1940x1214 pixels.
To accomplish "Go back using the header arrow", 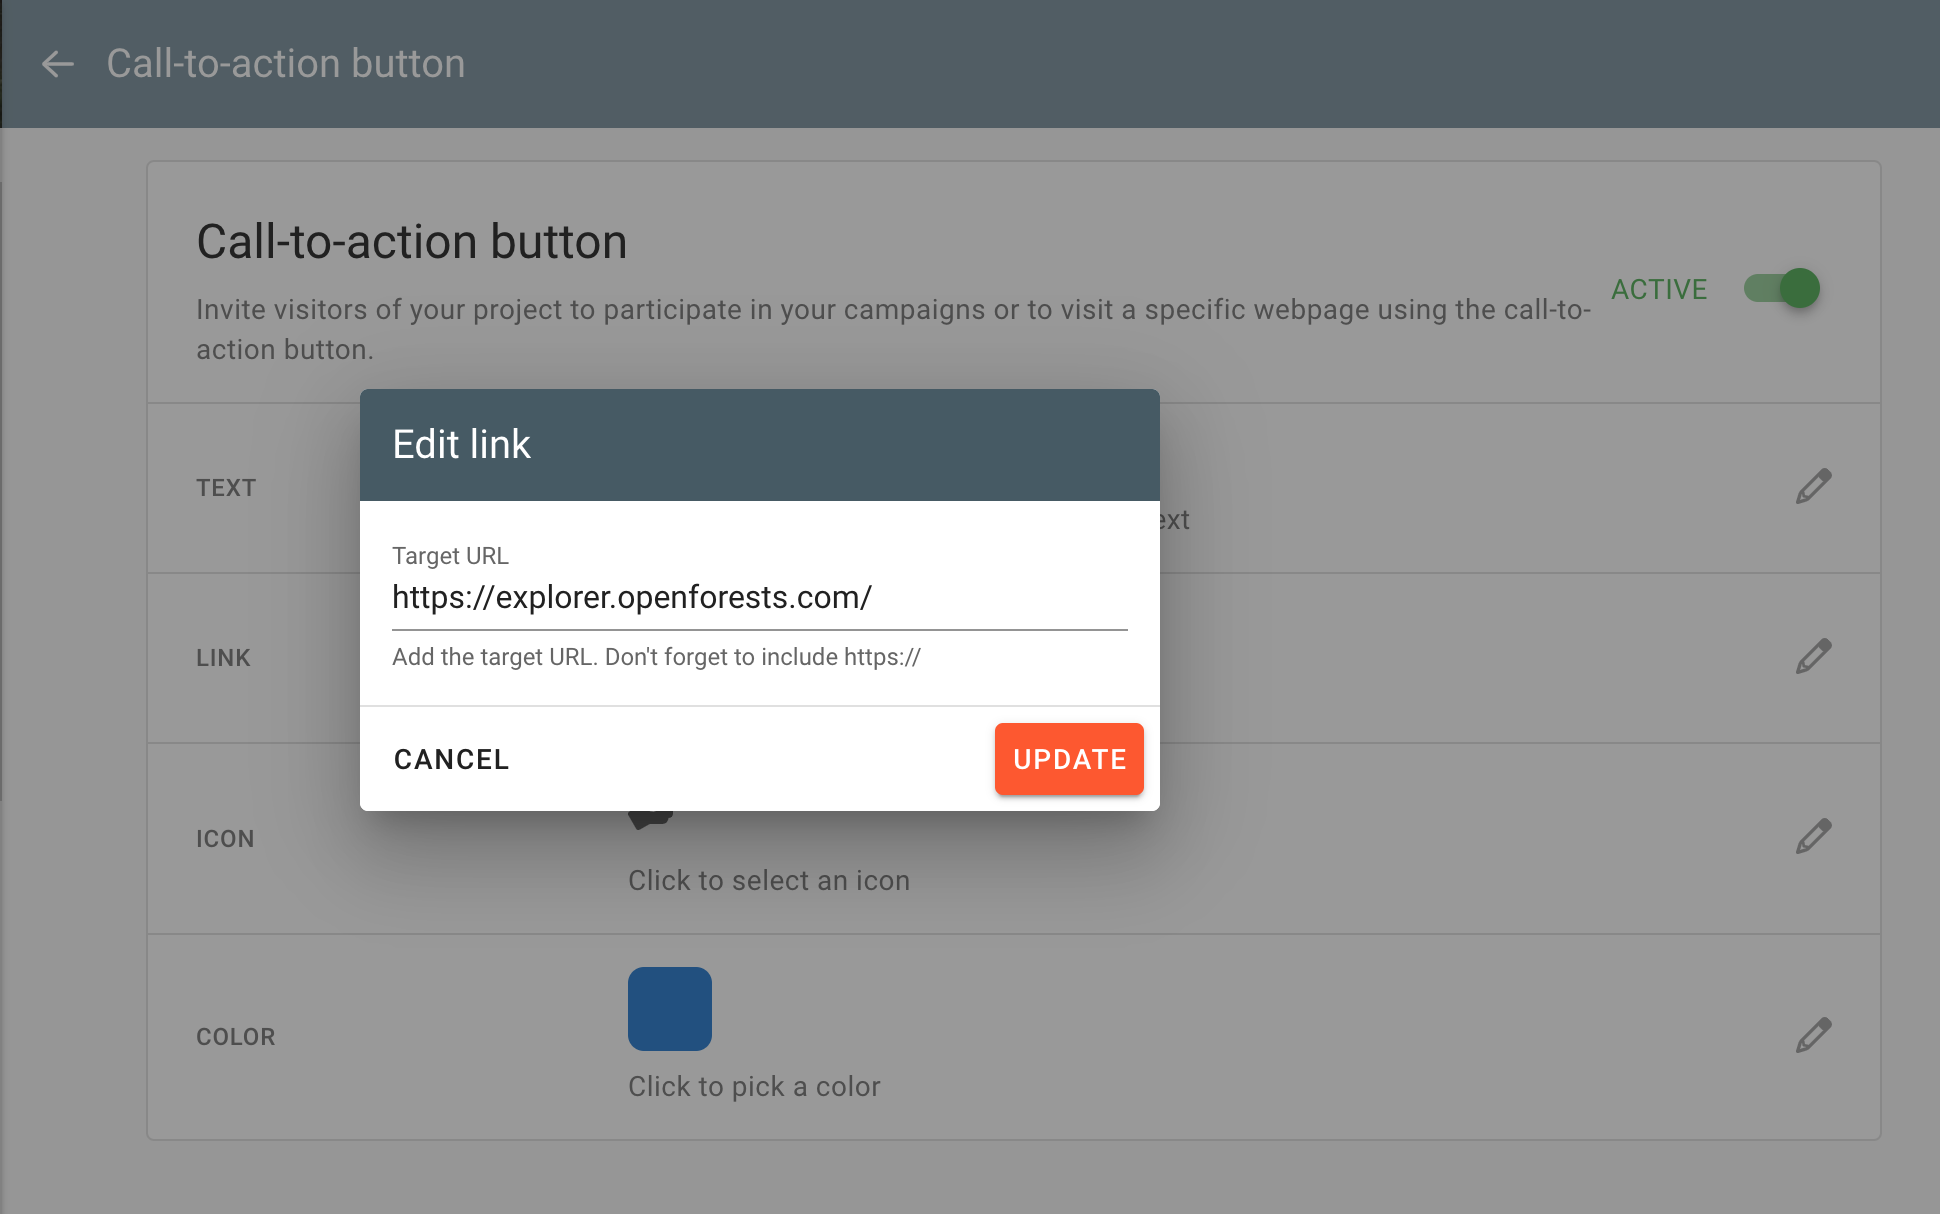I will click(x=58, y=64).
